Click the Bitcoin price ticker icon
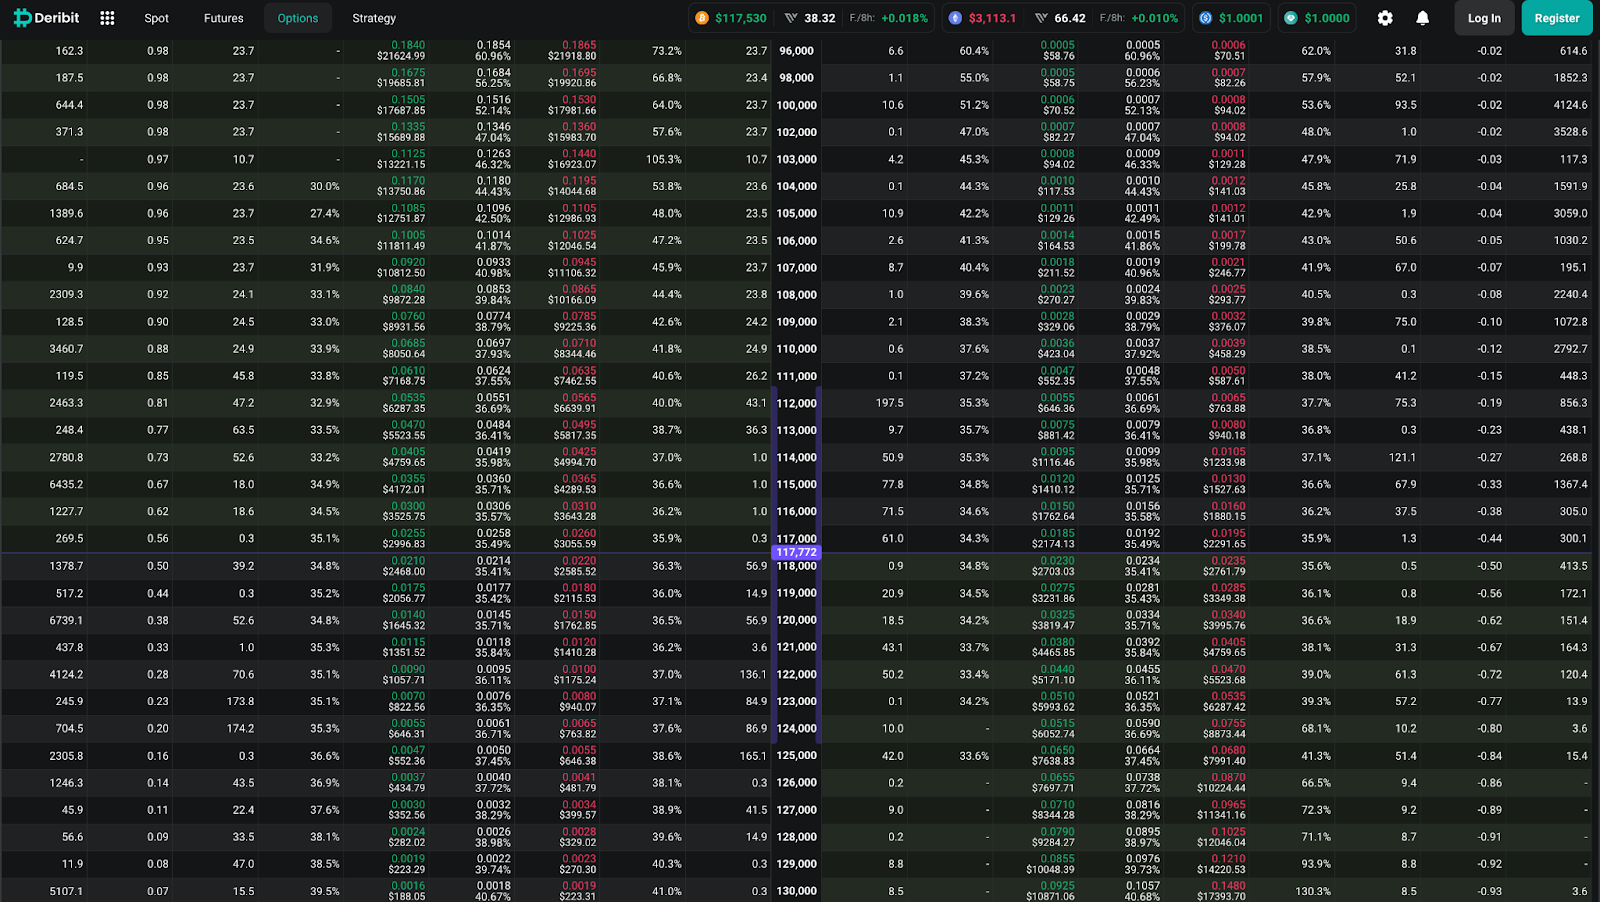Viewport: 1600px width, 902px height. point(702,18)
